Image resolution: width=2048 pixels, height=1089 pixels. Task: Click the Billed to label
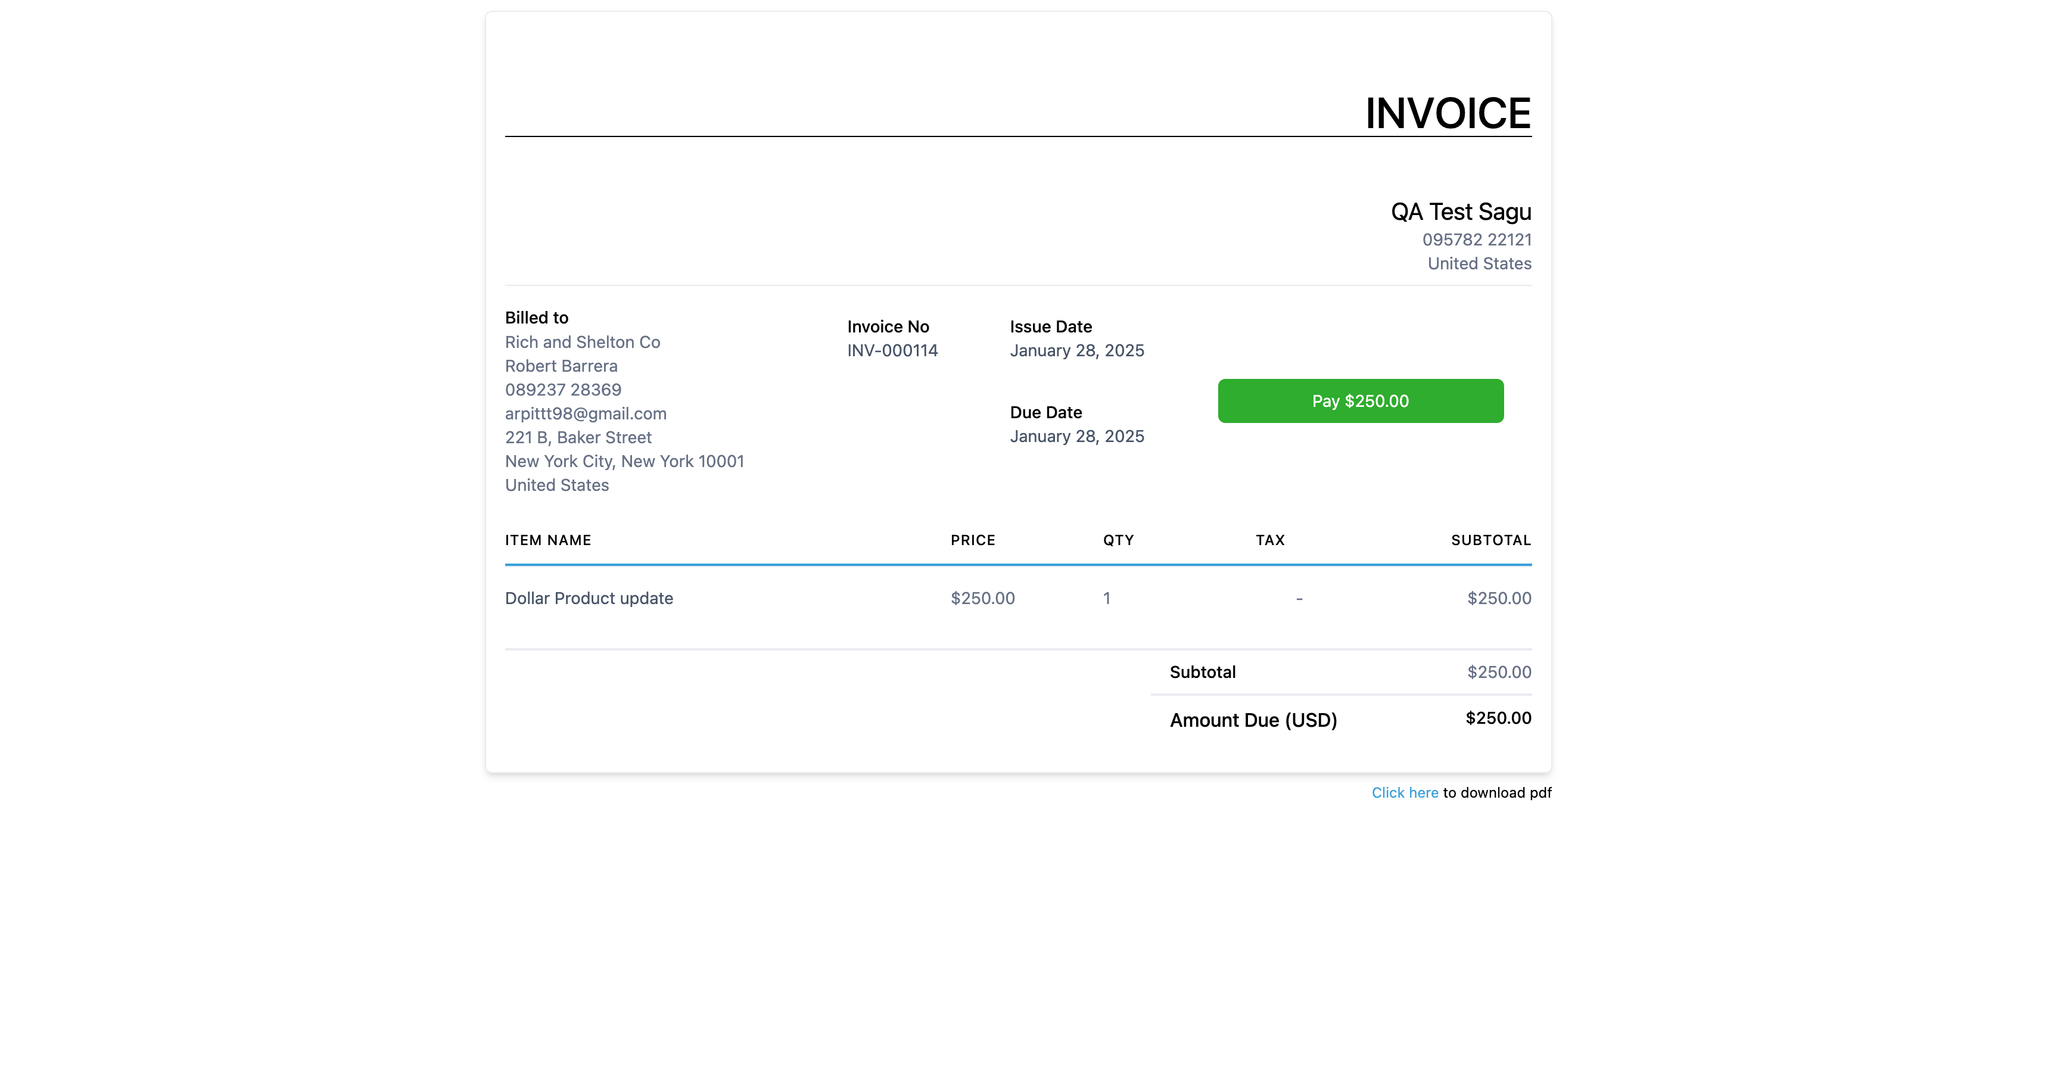537,318
